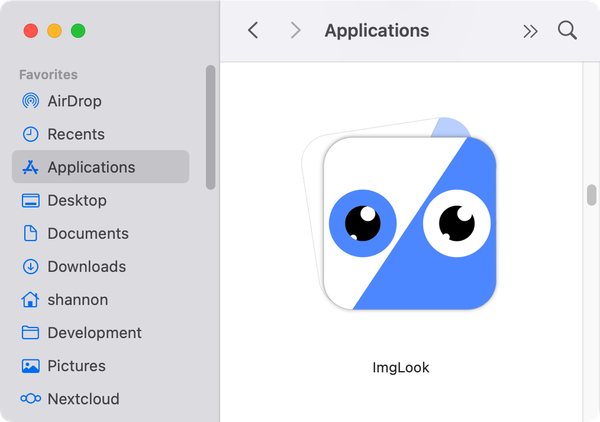Select the Applications sidebar item
The width and height of the screenshot is (600, 422).
90,167
